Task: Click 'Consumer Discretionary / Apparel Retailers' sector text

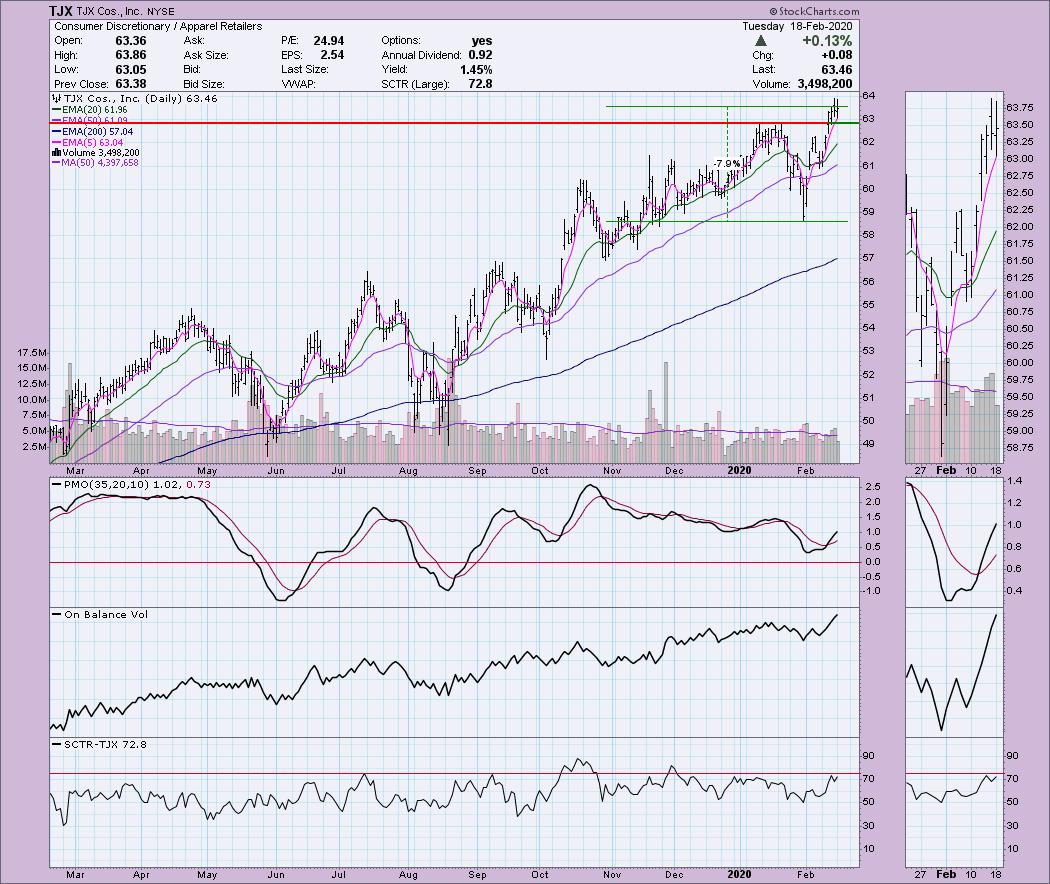Action: [158, 26]
